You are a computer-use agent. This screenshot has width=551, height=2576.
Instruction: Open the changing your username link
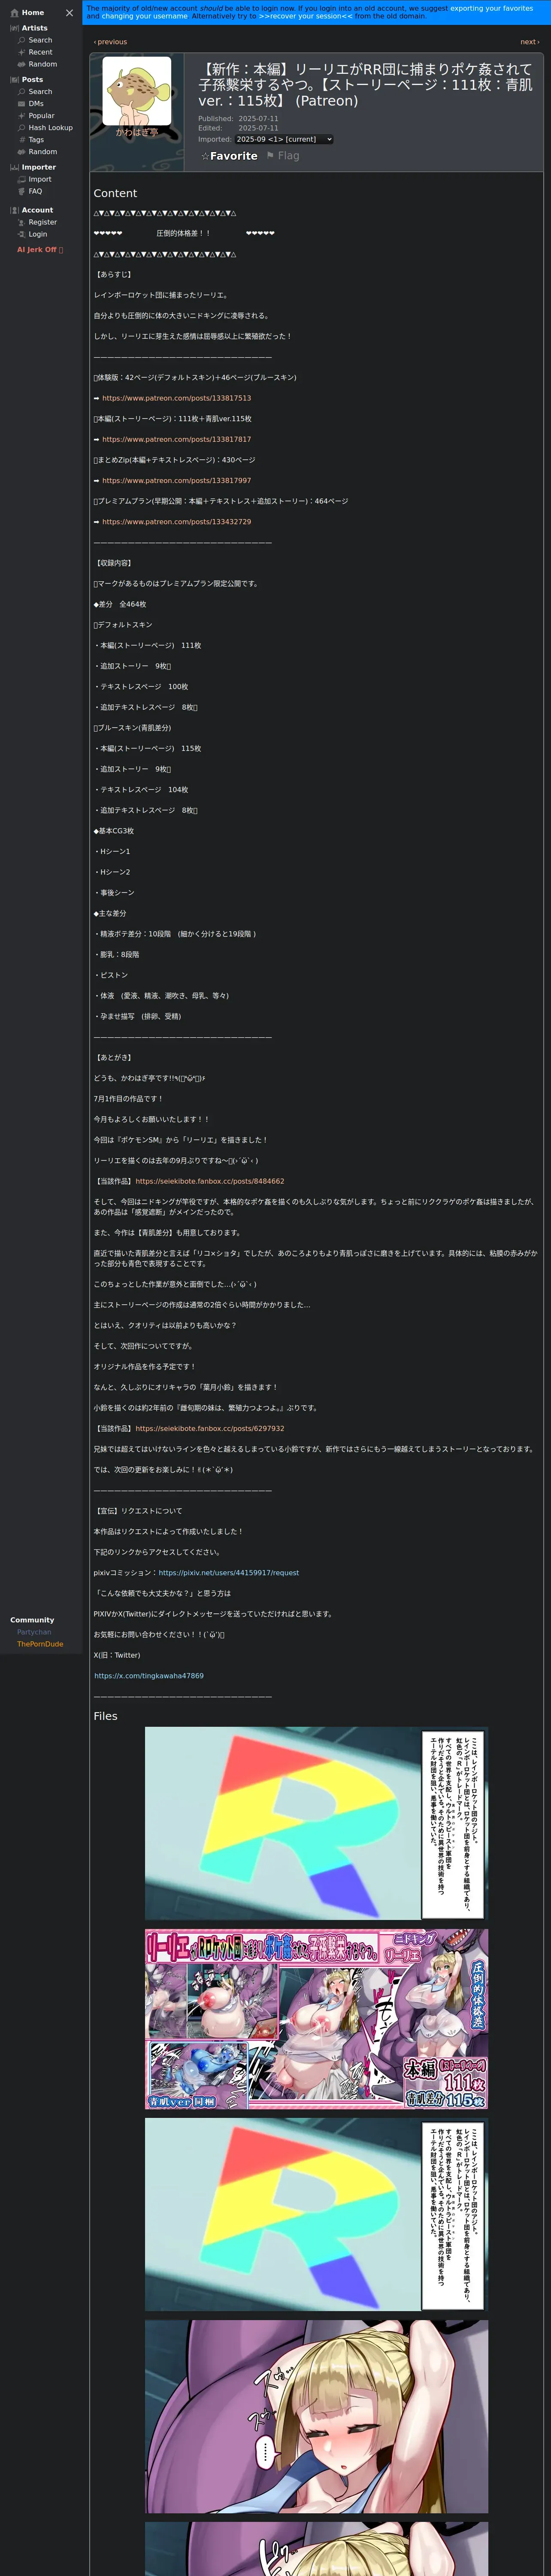[x=144, y=16]
